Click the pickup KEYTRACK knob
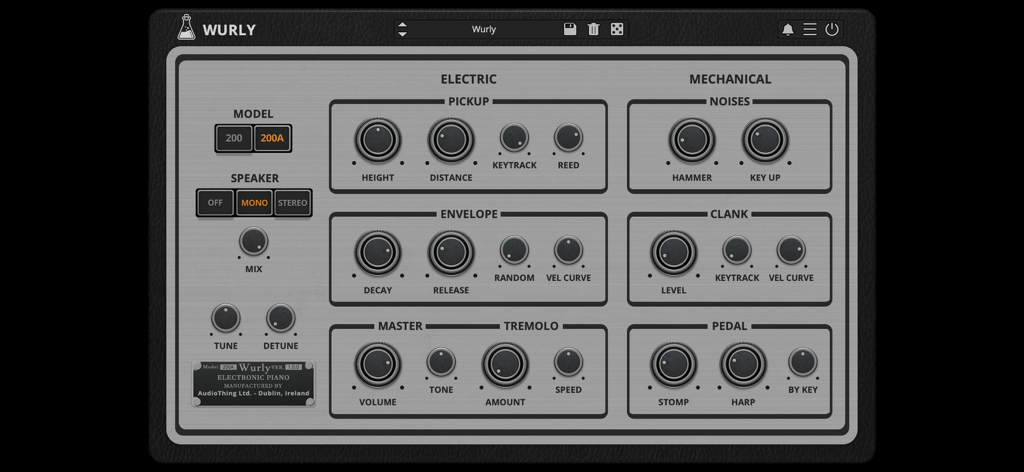1024x472 pixels. 515,138
